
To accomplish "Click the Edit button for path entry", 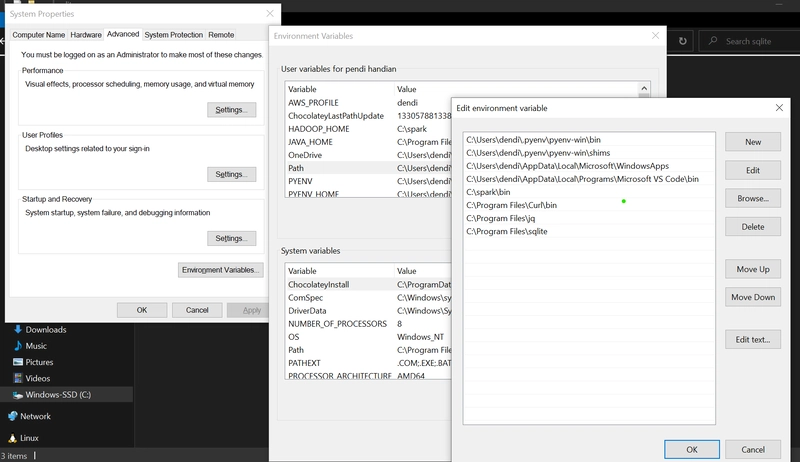I will pos(753,170).
